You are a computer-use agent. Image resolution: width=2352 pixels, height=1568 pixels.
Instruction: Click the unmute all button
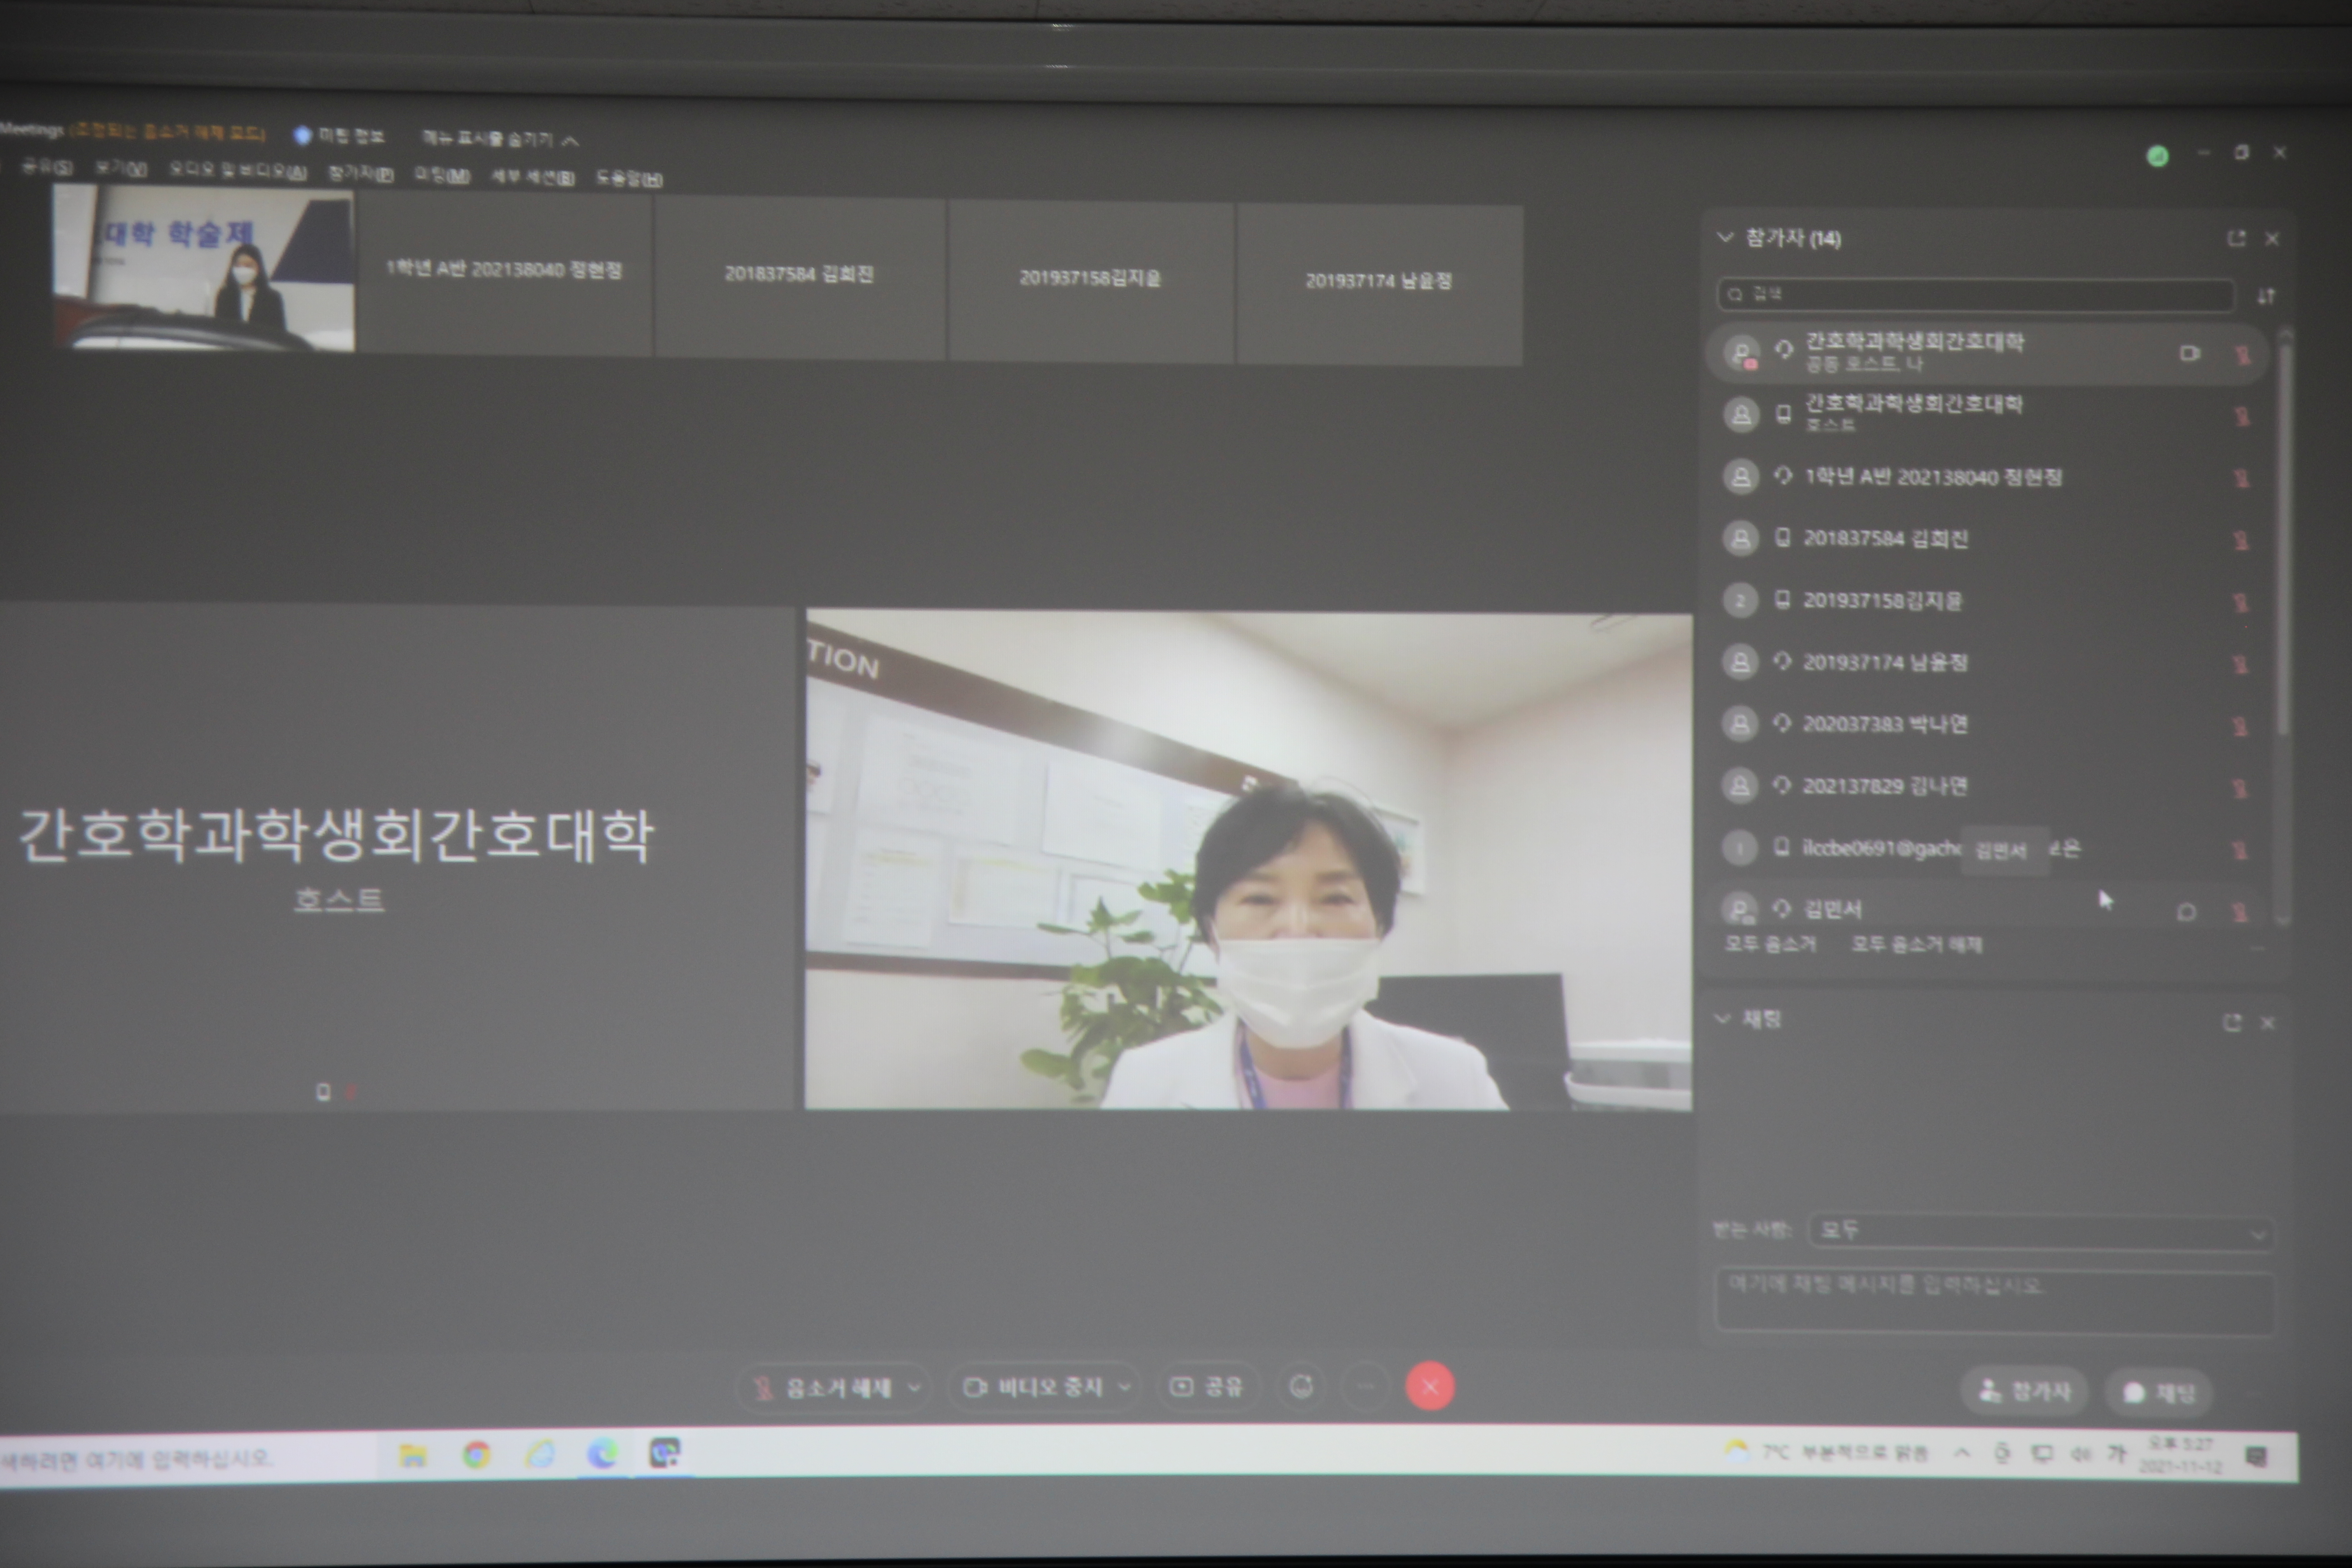click(x=1916, y=945)
